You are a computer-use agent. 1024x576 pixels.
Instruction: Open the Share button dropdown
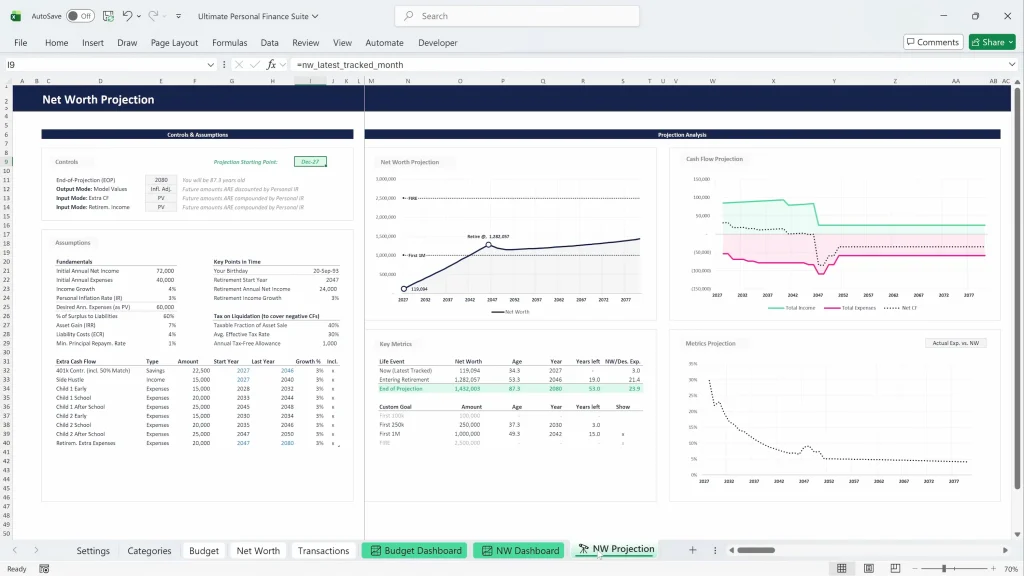click(x=1009, y=42)
